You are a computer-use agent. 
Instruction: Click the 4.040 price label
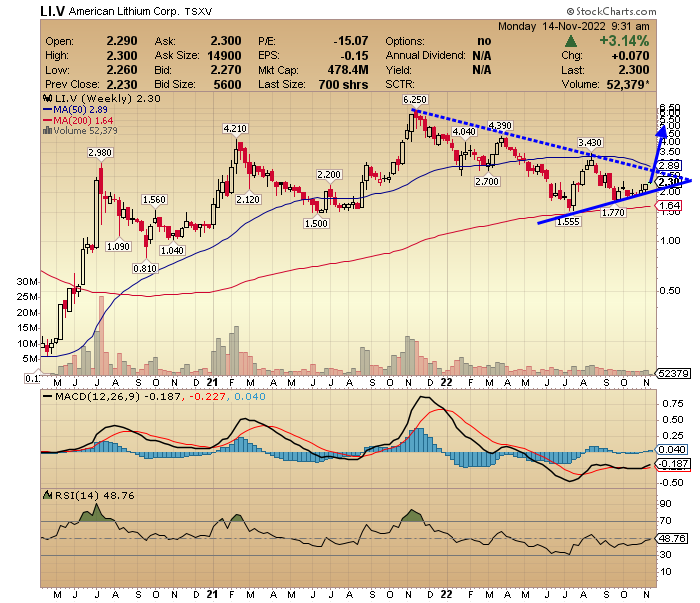point(464,132)
